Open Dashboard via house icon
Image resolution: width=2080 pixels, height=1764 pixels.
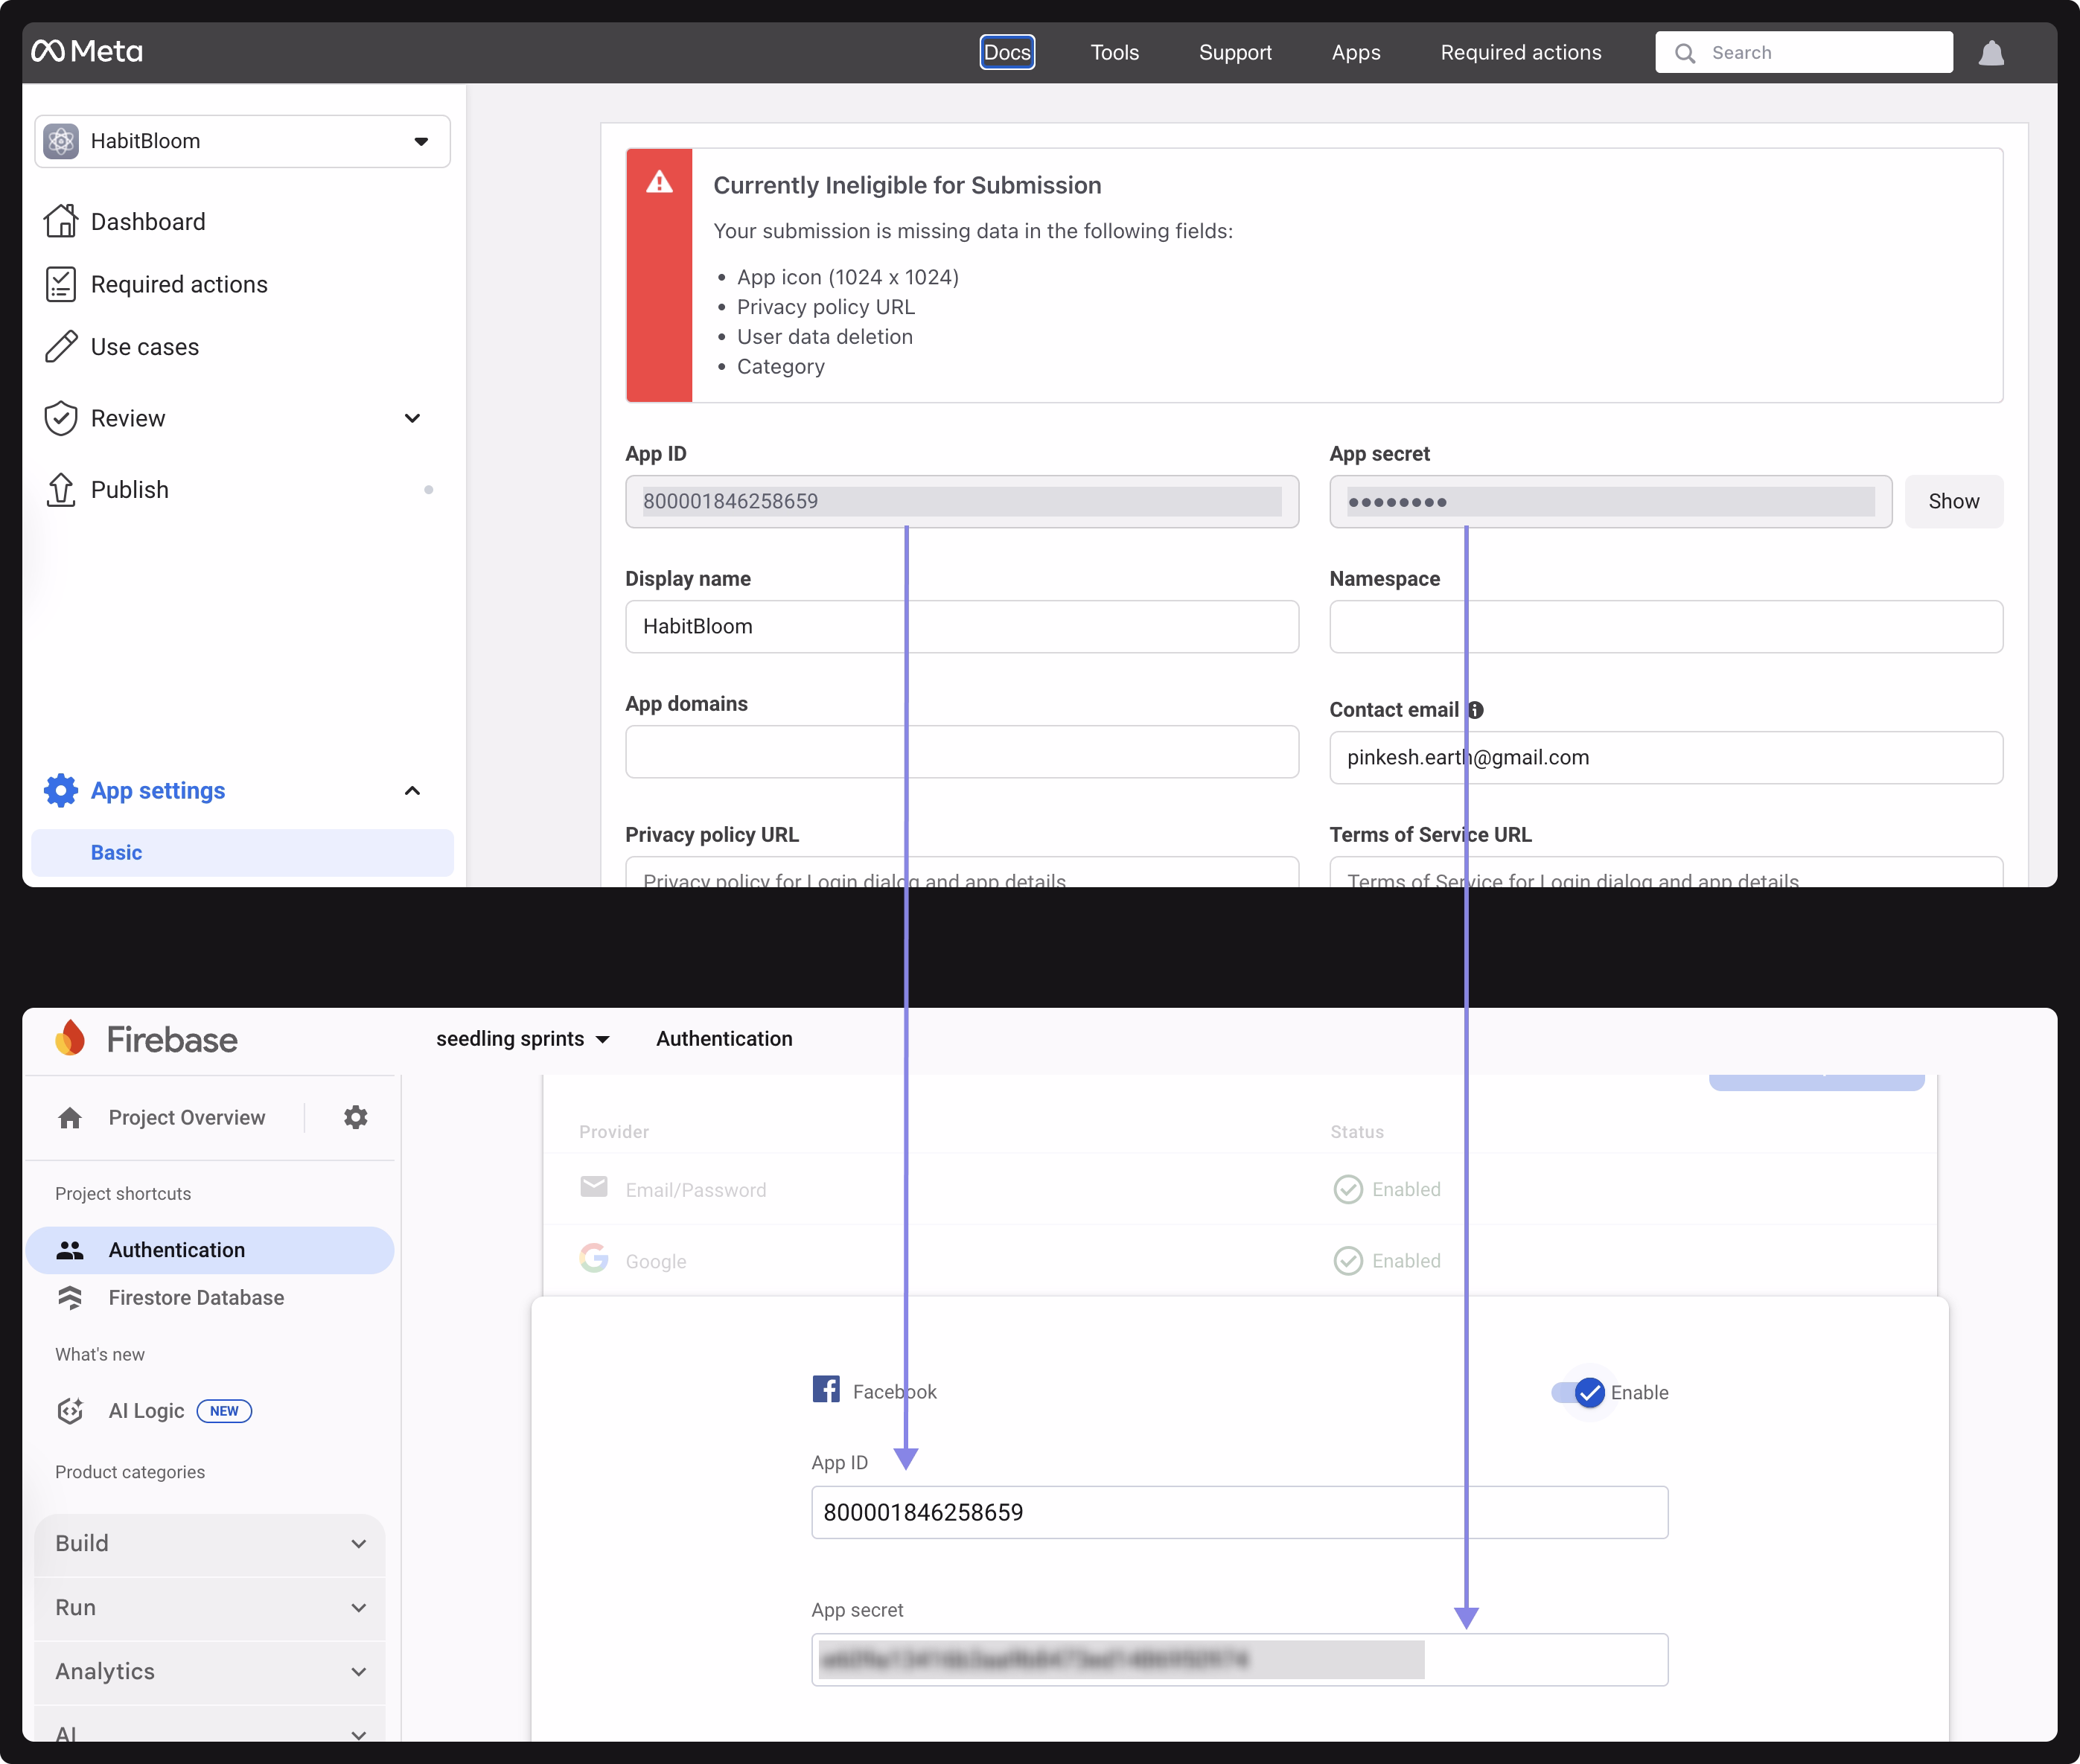(x=61, y=221)
